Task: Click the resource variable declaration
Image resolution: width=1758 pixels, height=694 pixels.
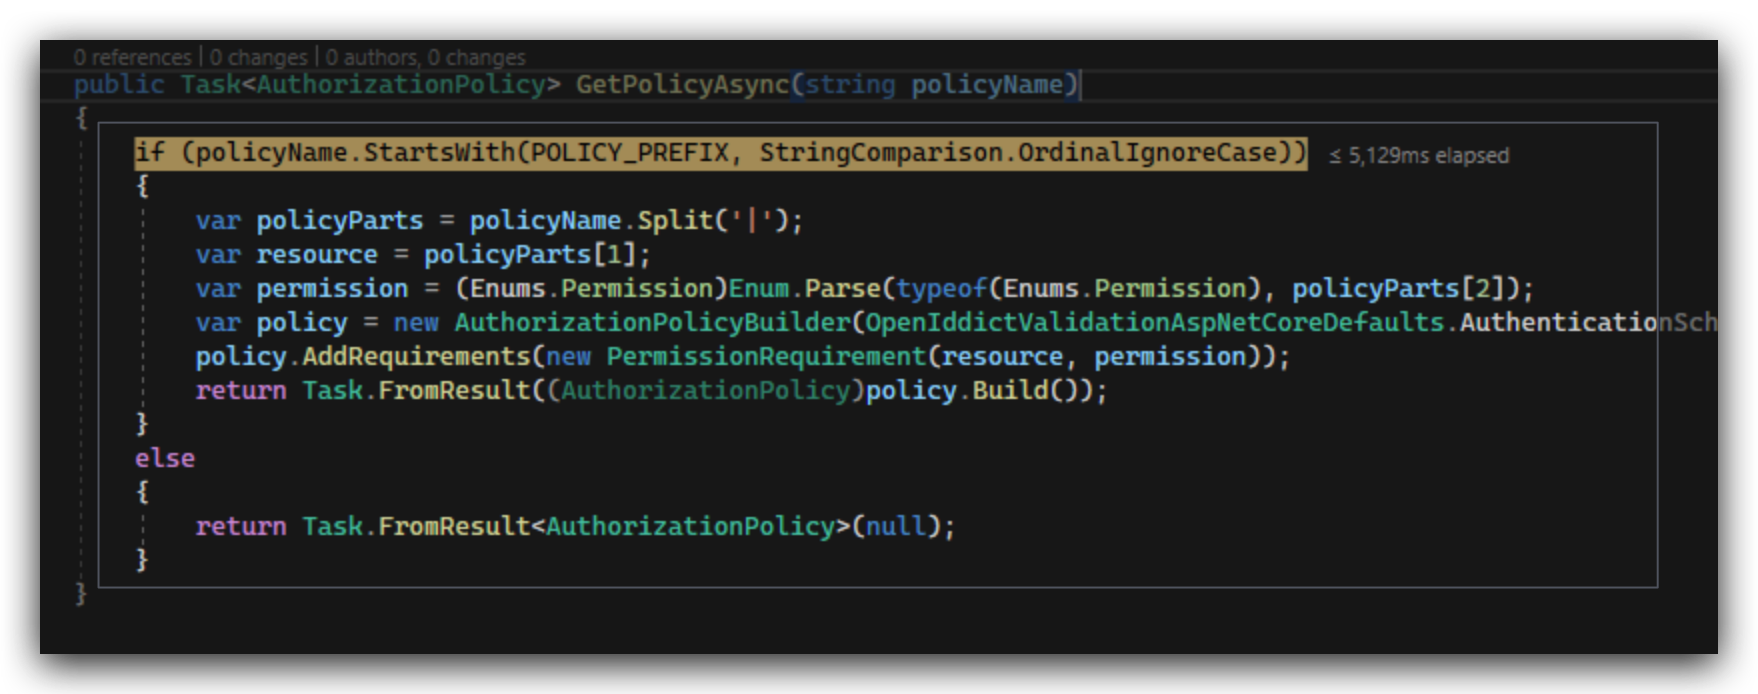Action: [x=316, y=254]
